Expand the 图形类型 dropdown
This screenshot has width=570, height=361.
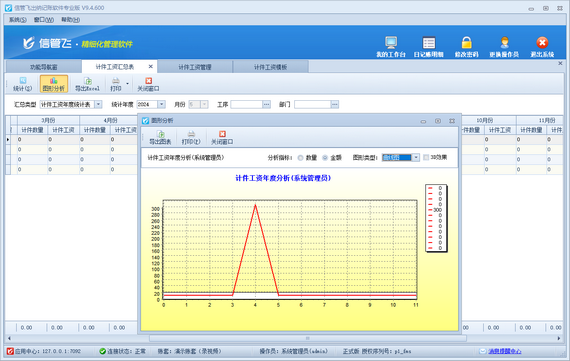coord(416,157)
